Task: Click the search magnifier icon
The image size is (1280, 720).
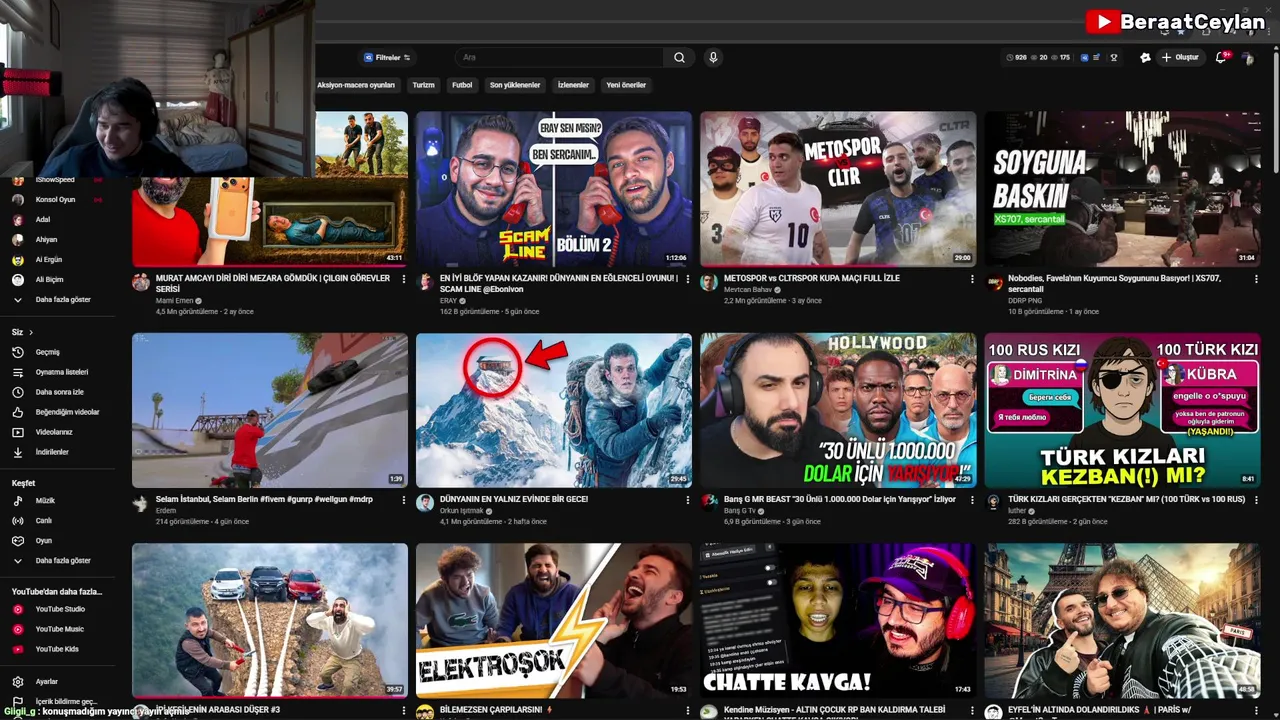Action: tap(679, 58)
